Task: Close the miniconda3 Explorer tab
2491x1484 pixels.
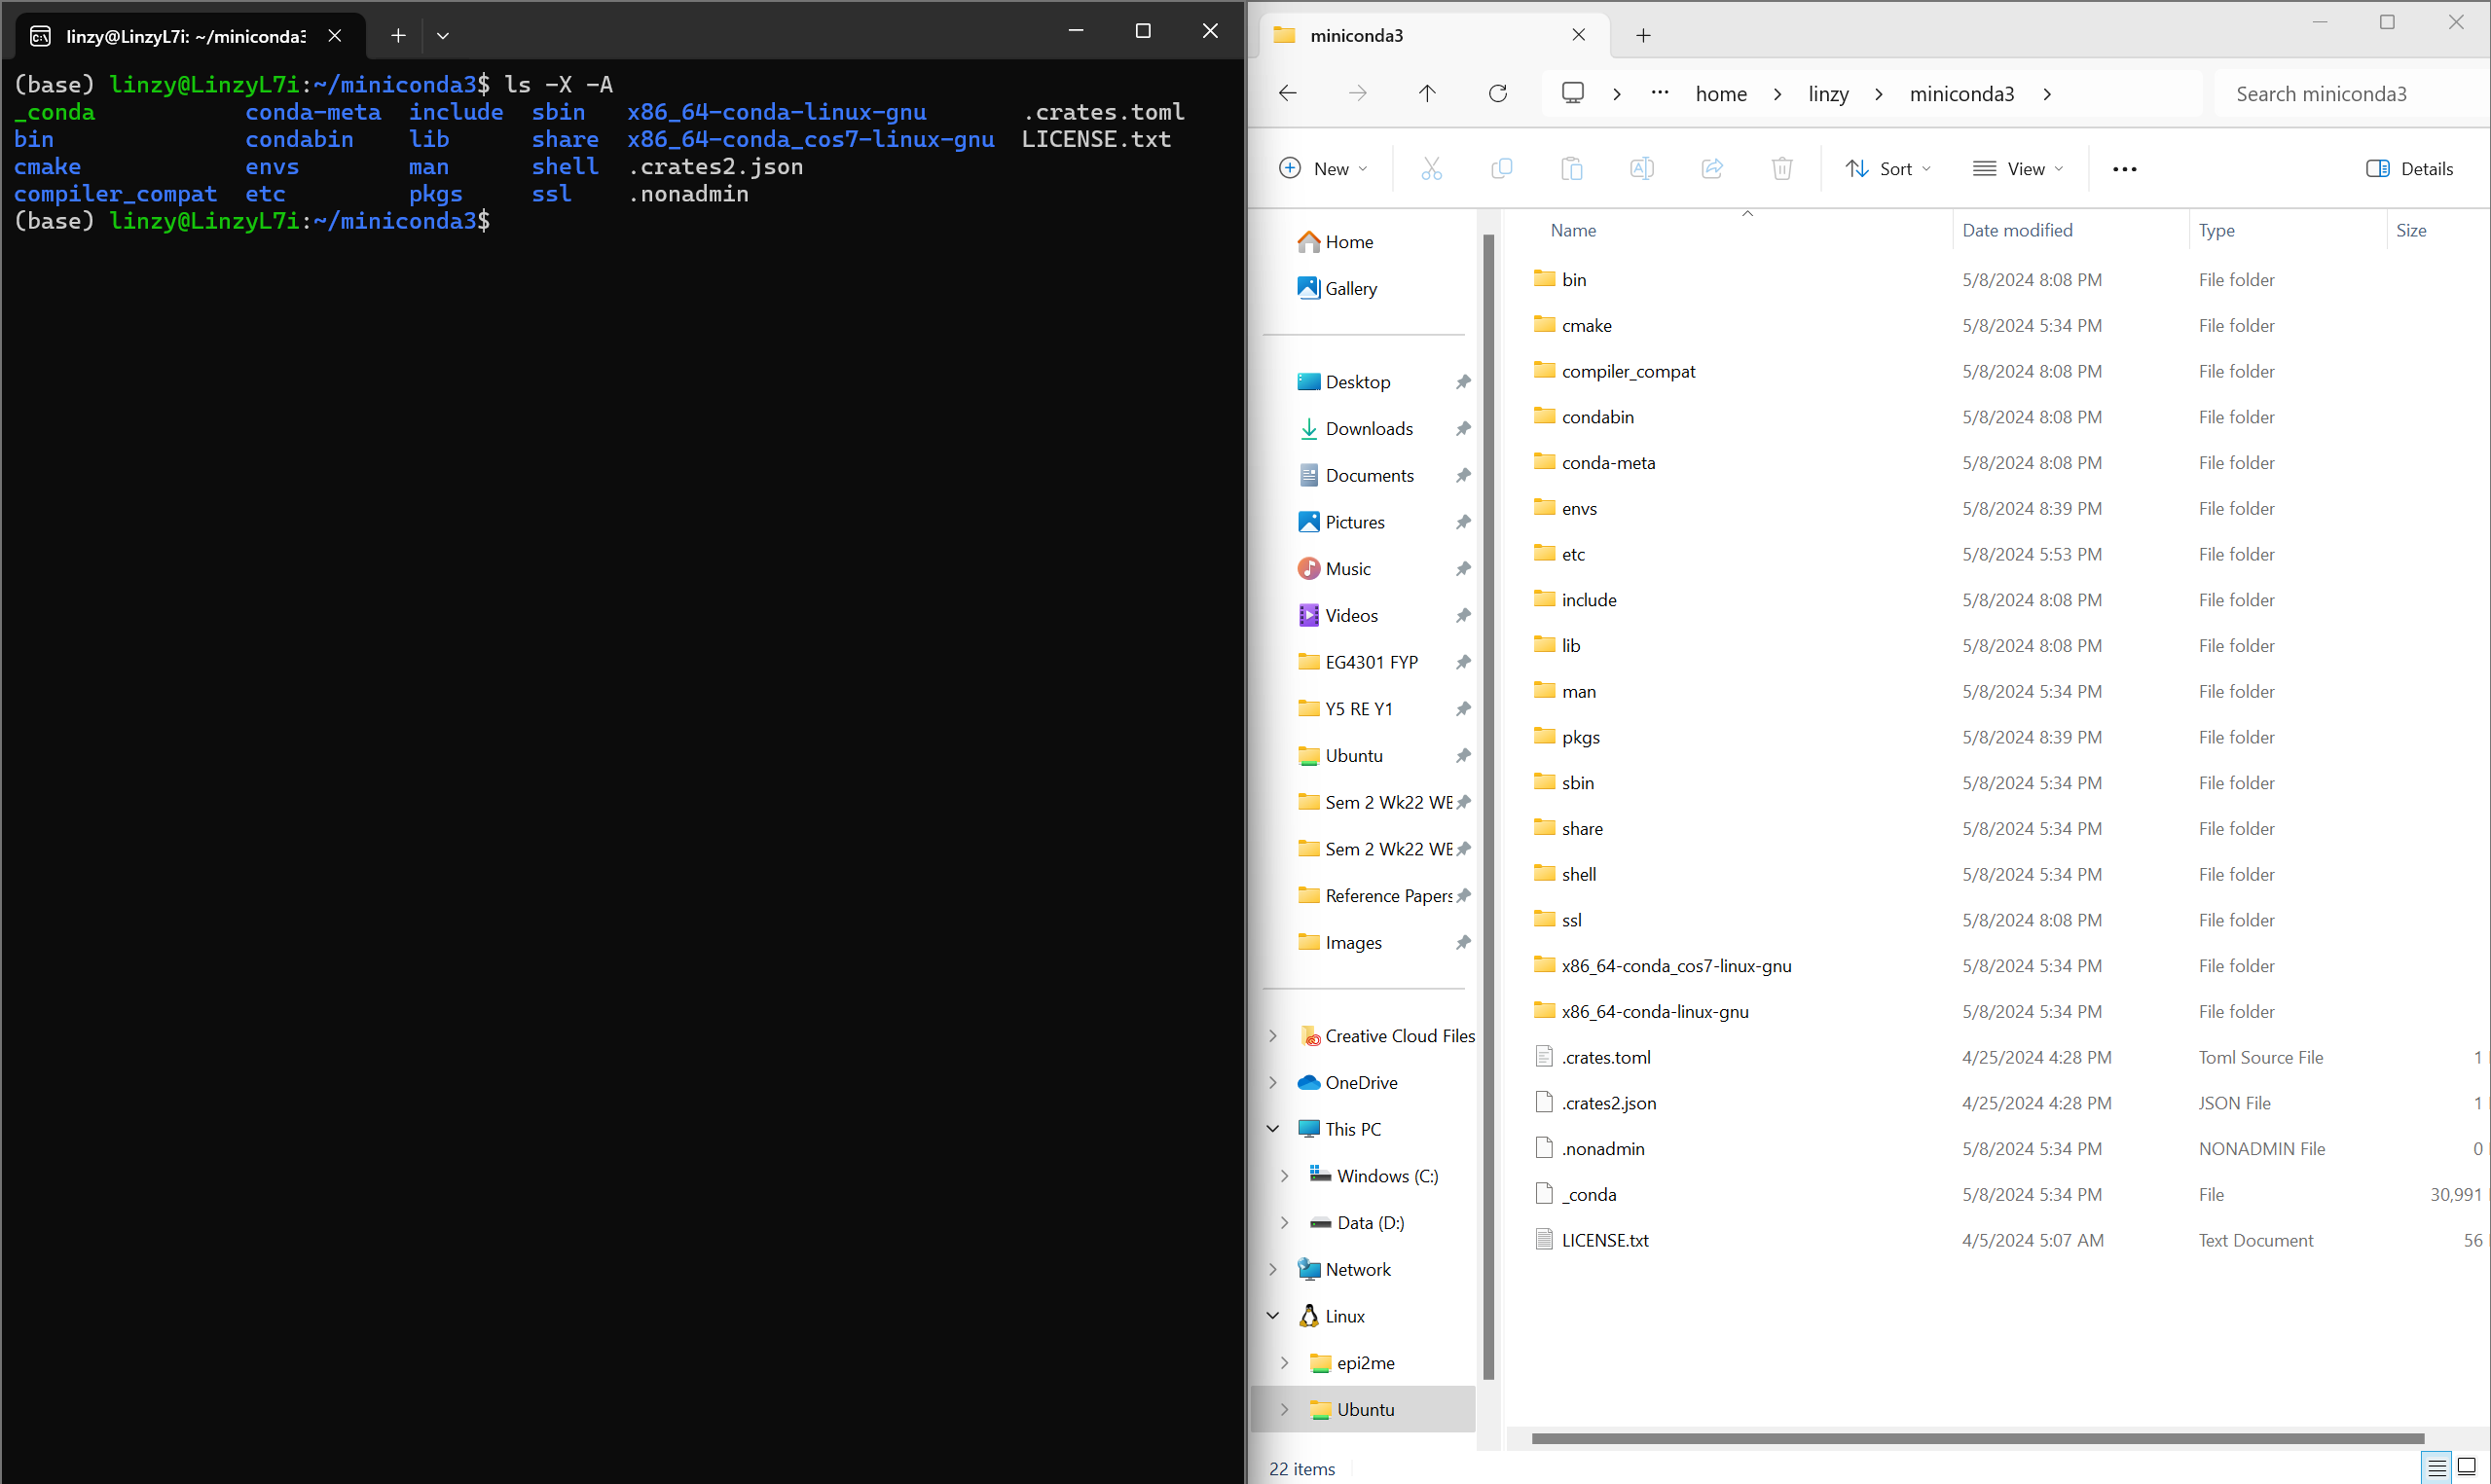Action: pos(1578,36)
